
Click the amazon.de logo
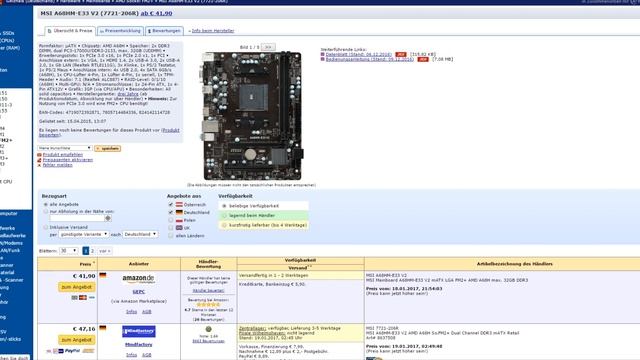point(139,279)
